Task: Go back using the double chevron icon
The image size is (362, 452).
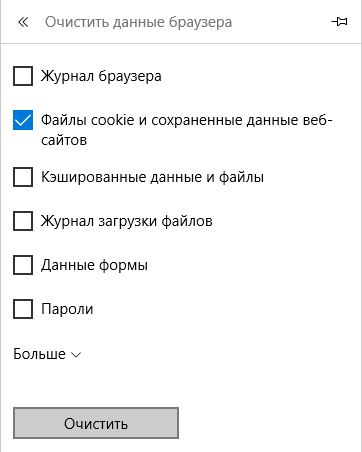Action: (23, 22)
